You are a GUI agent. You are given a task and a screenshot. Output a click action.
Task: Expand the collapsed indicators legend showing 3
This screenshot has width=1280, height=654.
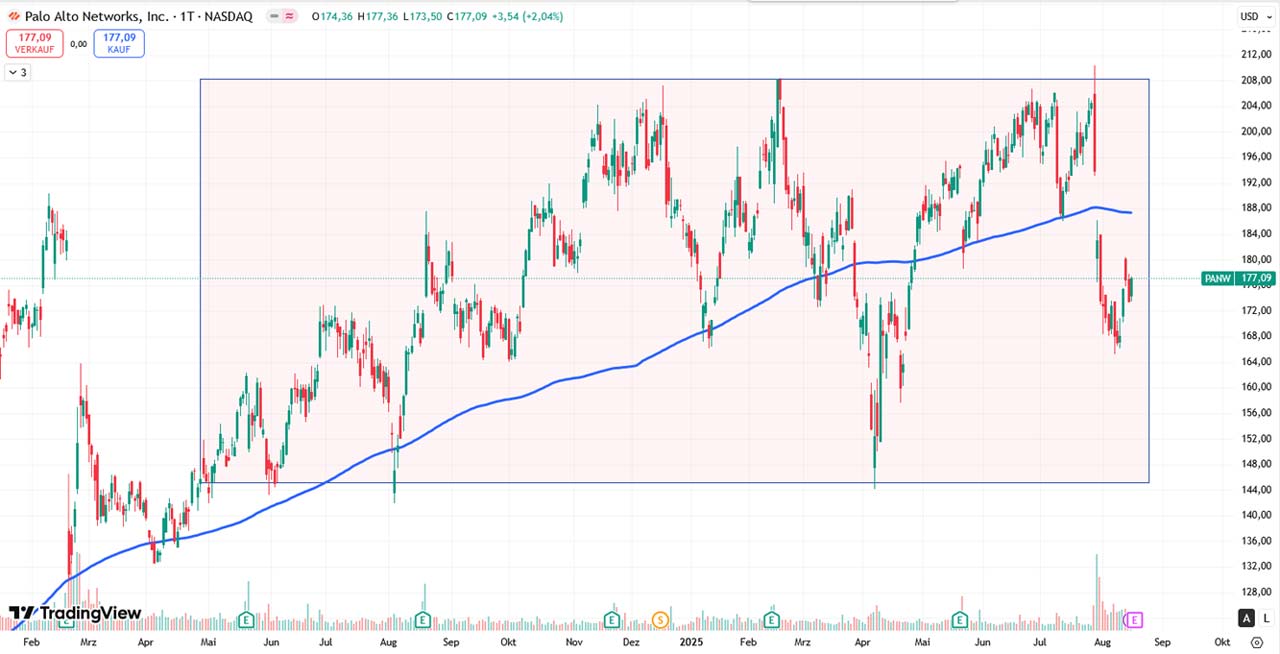pyautogui.click(x=18, y=73)
